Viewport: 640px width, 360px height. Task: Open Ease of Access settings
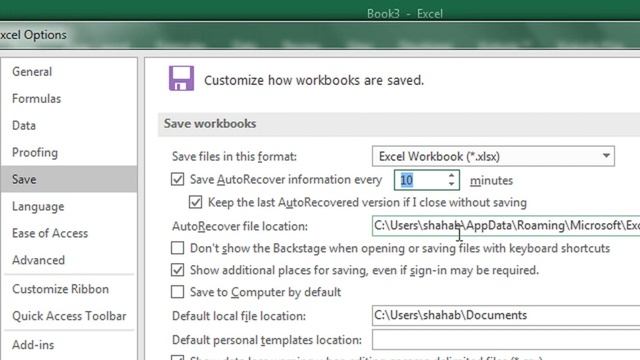[x=50, y=233]
